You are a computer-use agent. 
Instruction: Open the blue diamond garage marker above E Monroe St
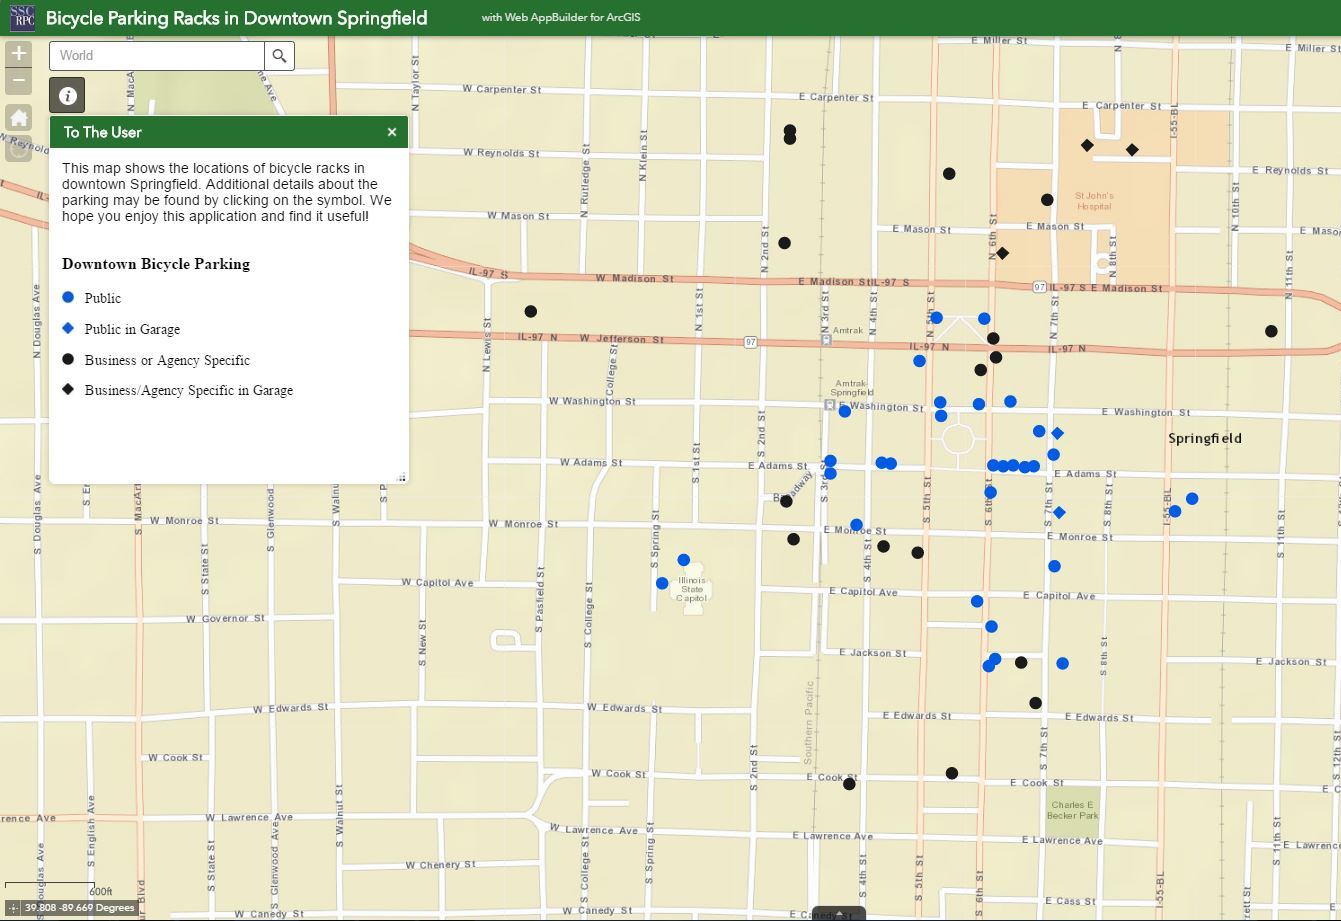click(1059, 513)
